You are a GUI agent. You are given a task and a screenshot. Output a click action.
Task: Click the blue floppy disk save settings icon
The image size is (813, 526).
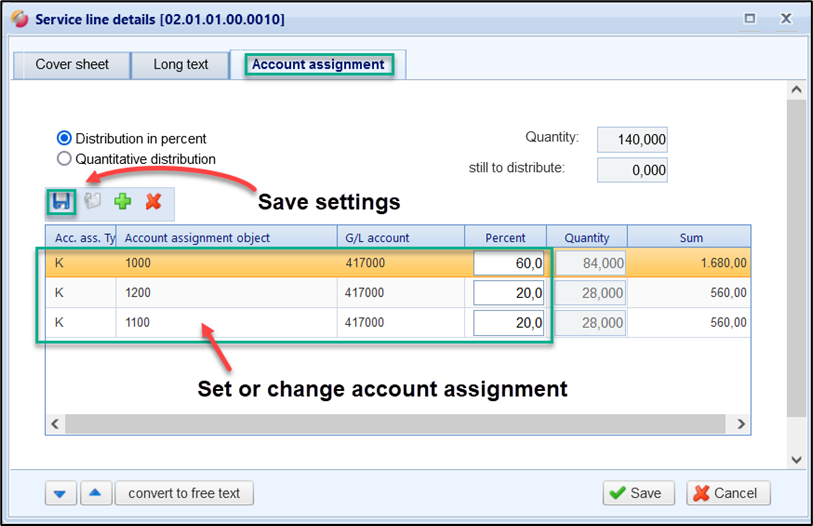point(61,202)
